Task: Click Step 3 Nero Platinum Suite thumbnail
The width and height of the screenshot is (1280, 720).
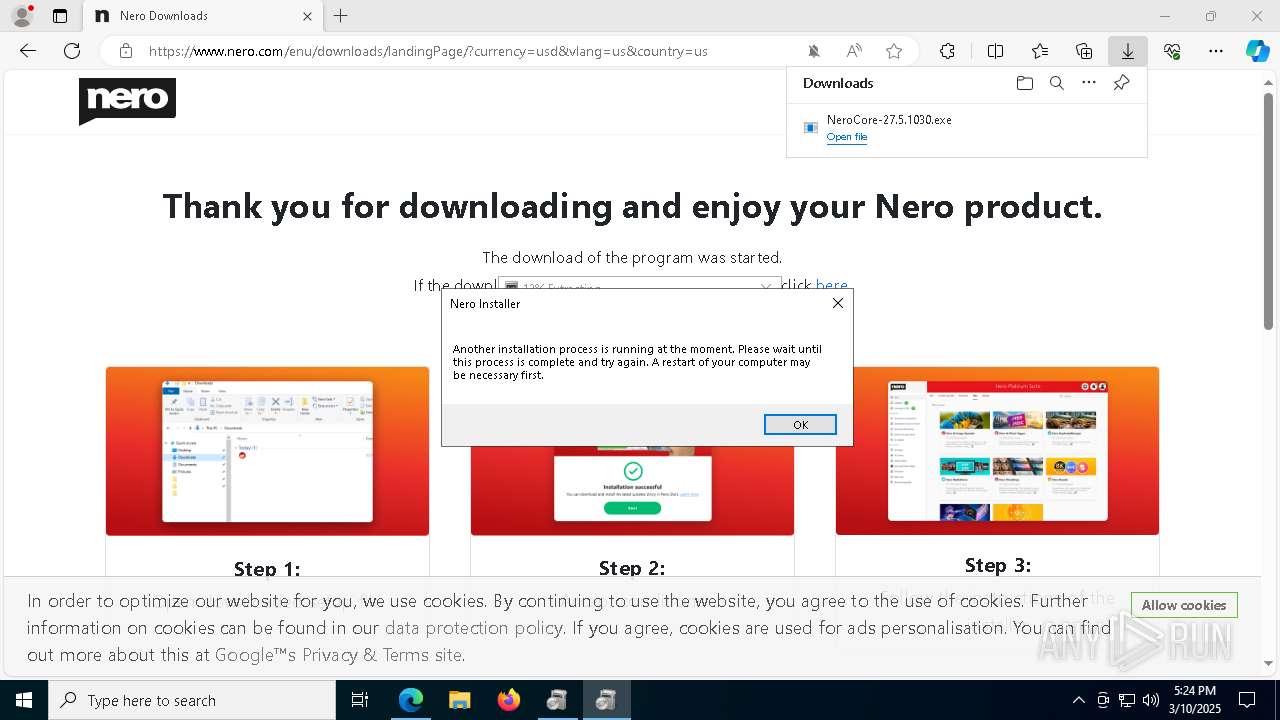Action: (997, 451)
